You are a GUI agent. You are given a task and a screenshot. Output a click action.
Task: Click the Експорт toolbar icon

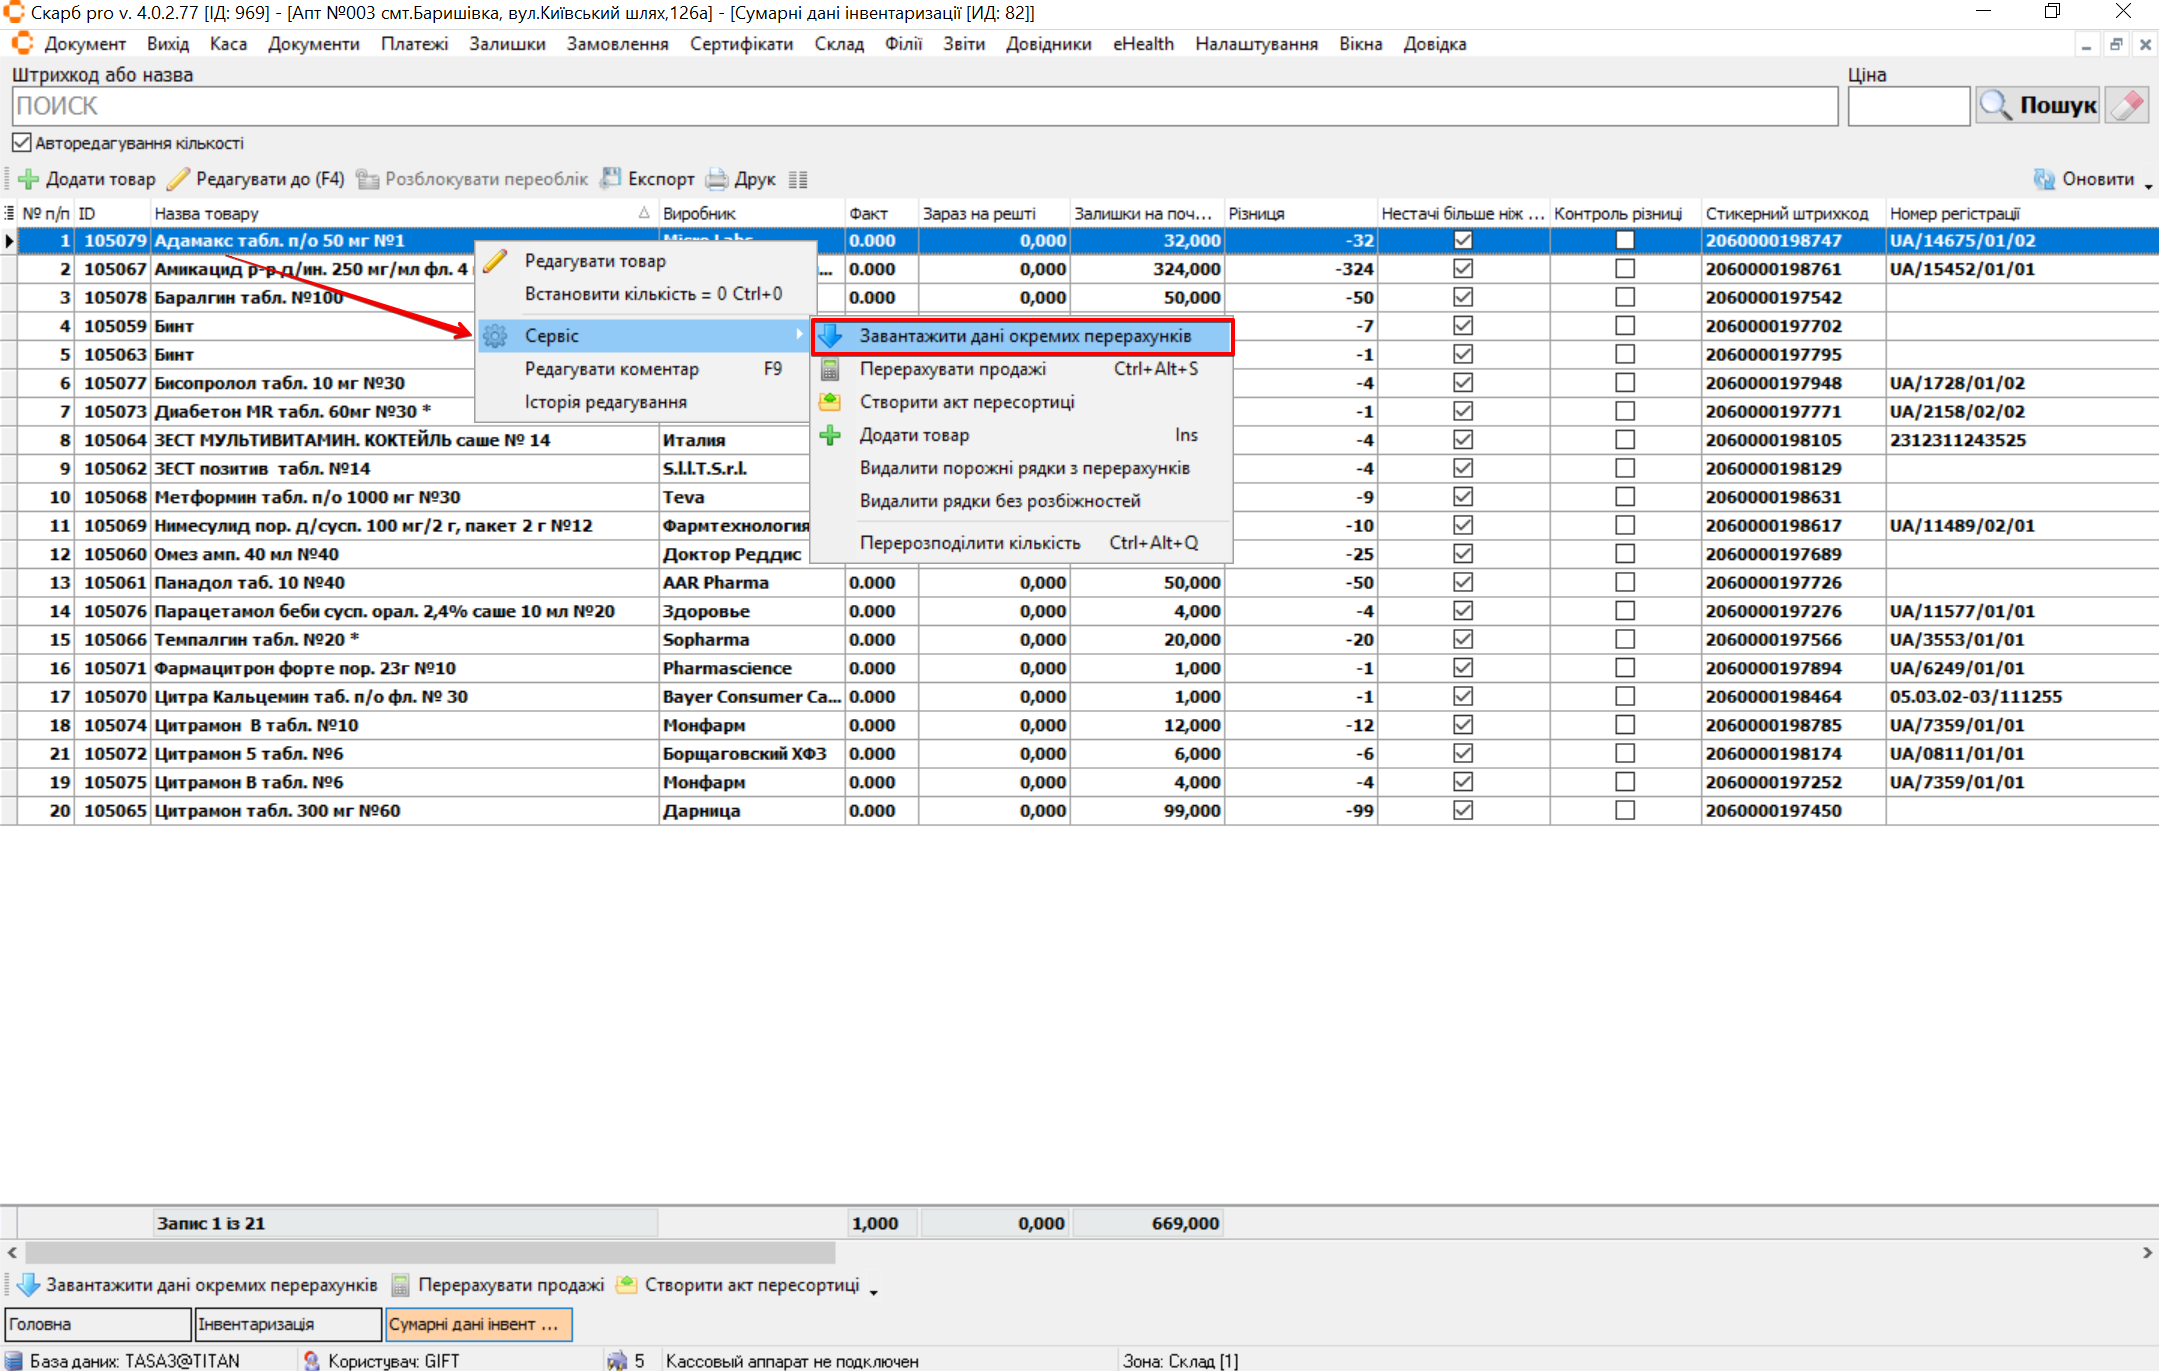(x=610, y=179)
